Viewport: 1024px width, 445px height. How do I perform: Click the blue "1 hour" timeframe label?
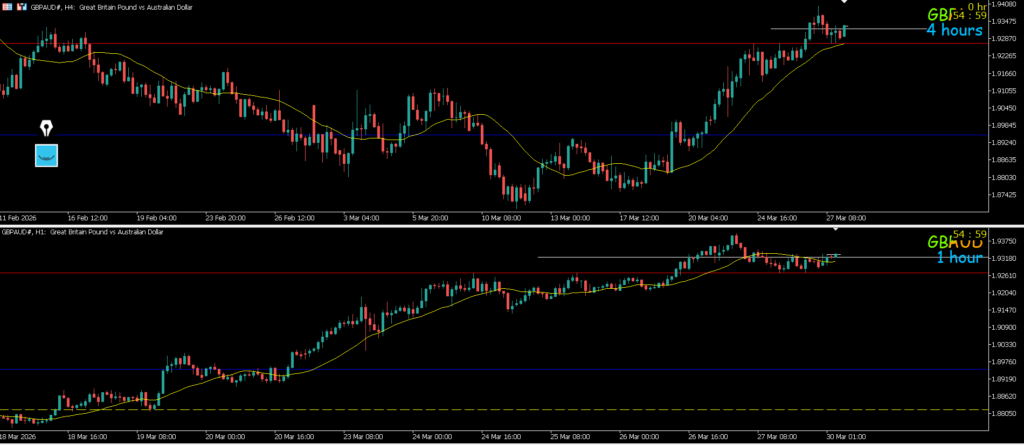pos(958,258)
